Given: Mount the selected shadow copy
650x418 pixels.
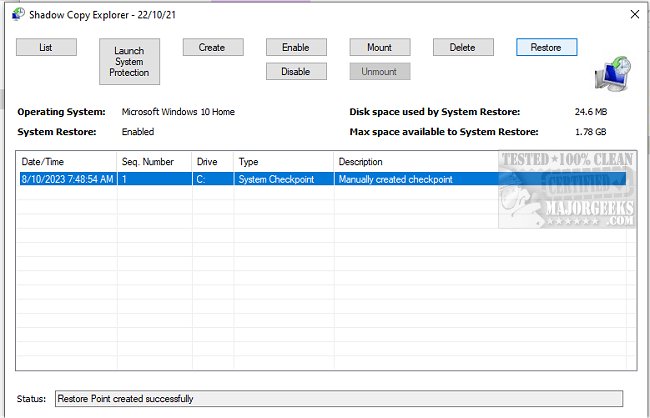Looking at the screenshot, I should coord(379,47).
